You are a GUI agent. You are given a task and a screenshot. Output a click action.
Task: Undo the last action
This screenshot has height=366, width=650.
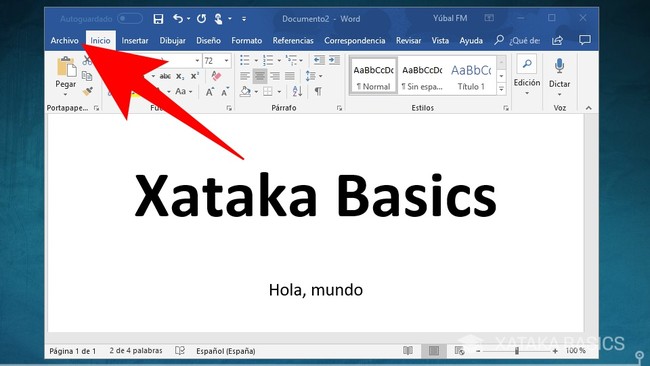(x=178, y=19)
